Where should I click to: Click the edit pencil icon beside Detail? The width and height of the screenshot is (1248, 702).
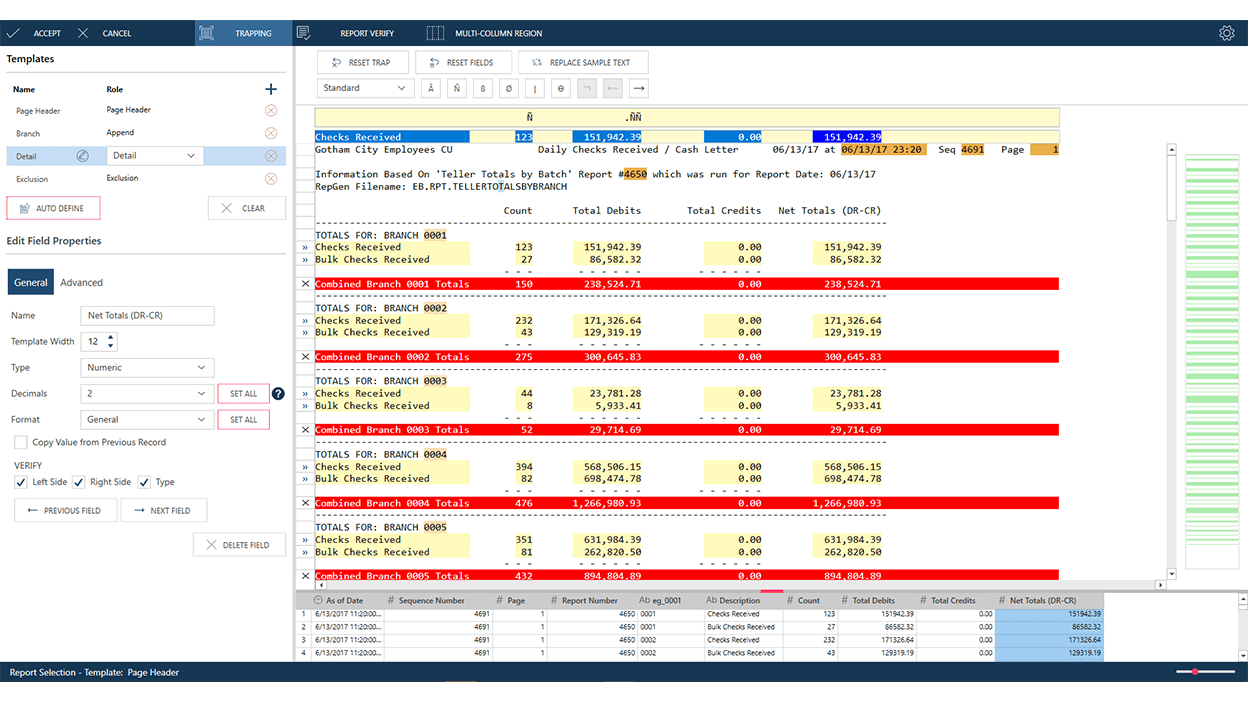click(83, 156)
